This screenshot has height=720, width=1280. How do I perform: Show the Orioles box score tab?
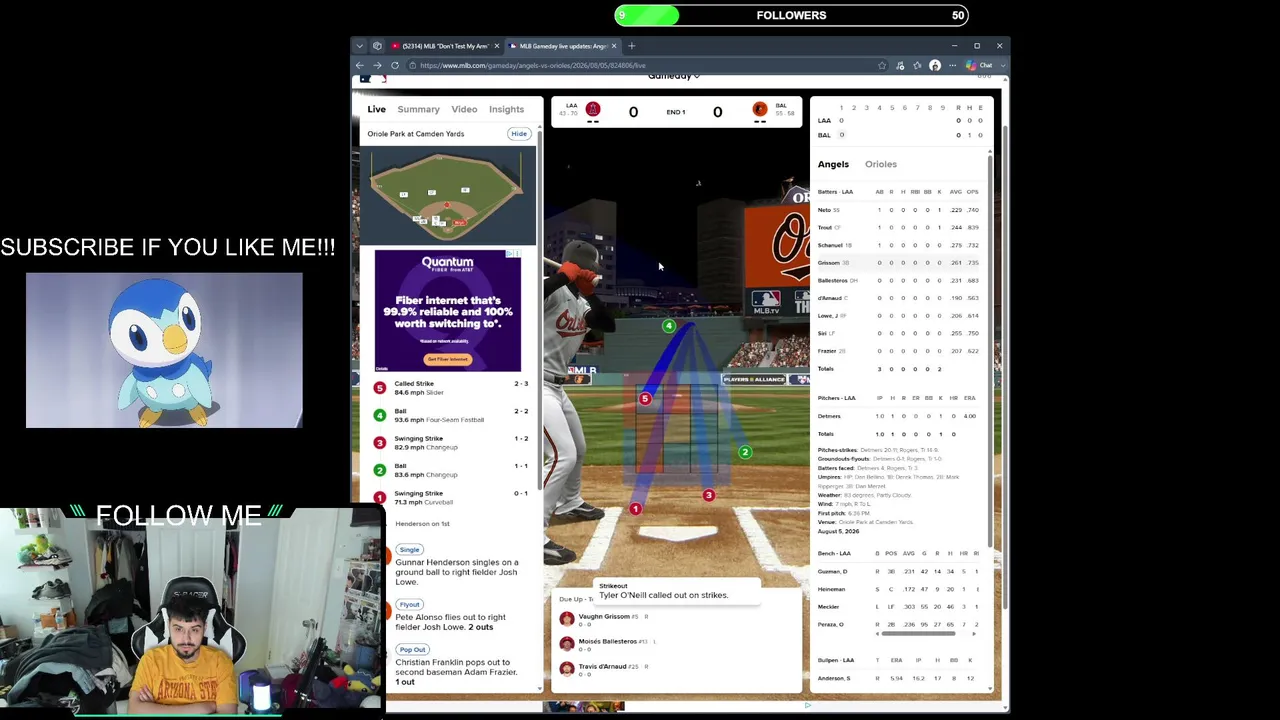(x=881, y=164)
